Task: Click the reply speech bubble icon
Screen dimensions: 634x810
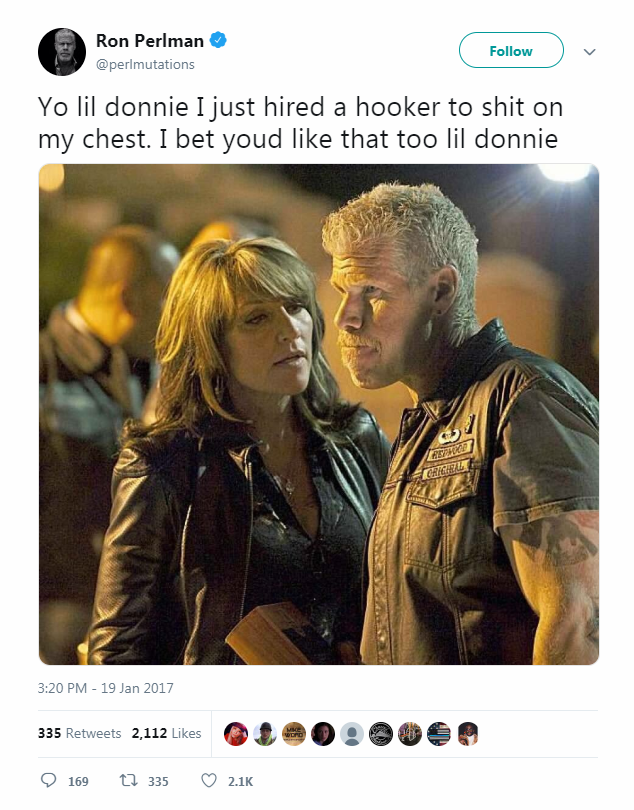Action: click(49, 780)
